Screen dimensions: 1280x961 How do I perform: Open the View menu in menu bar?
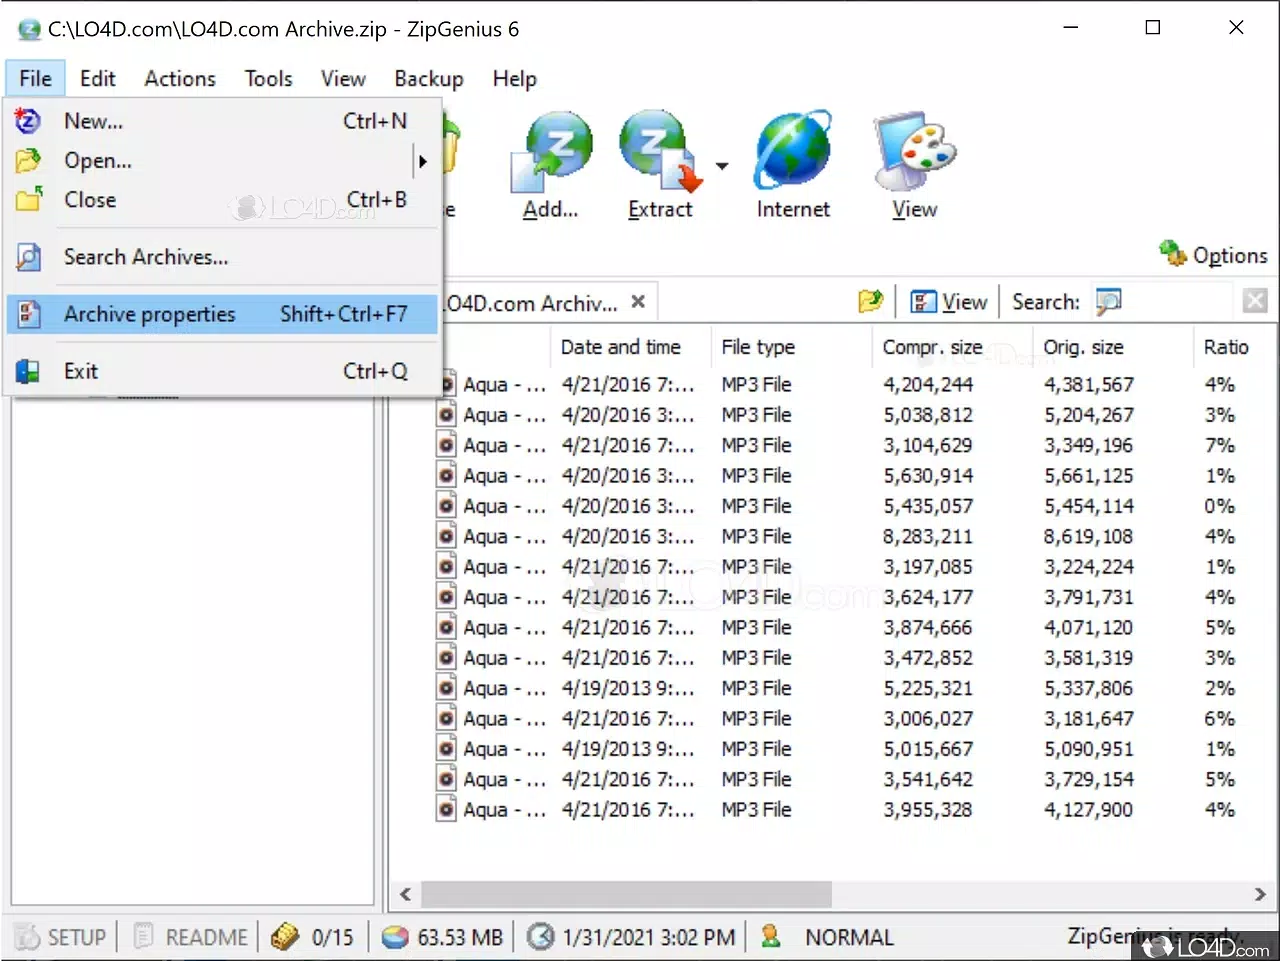(x=343, y=78)
